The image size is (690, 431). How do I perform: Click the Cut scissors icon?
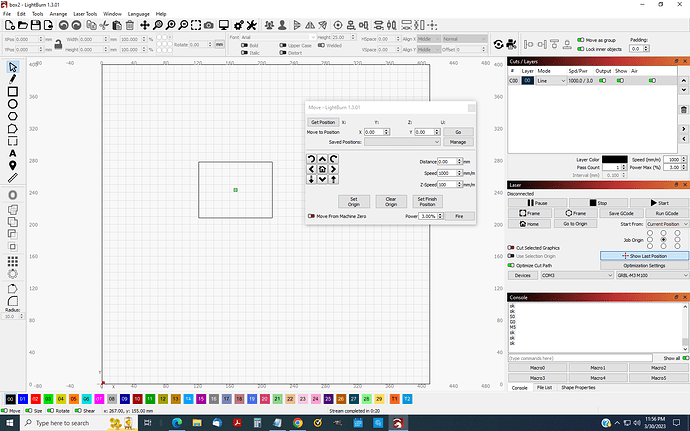[104, 25]
